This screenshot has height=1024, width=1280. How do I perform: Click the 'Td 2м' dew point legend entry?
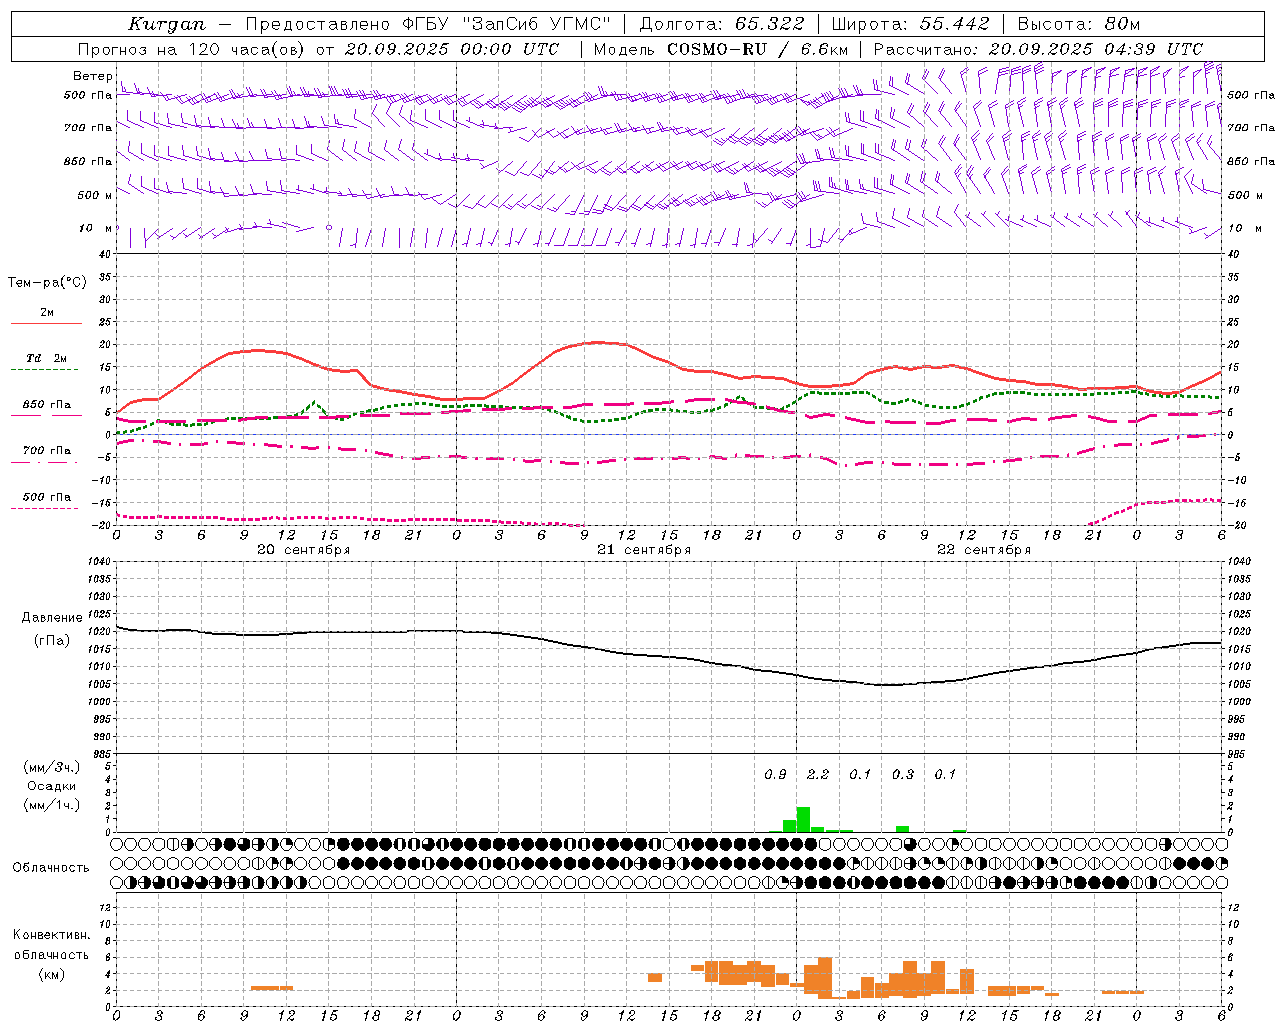(x=46, y=358)
